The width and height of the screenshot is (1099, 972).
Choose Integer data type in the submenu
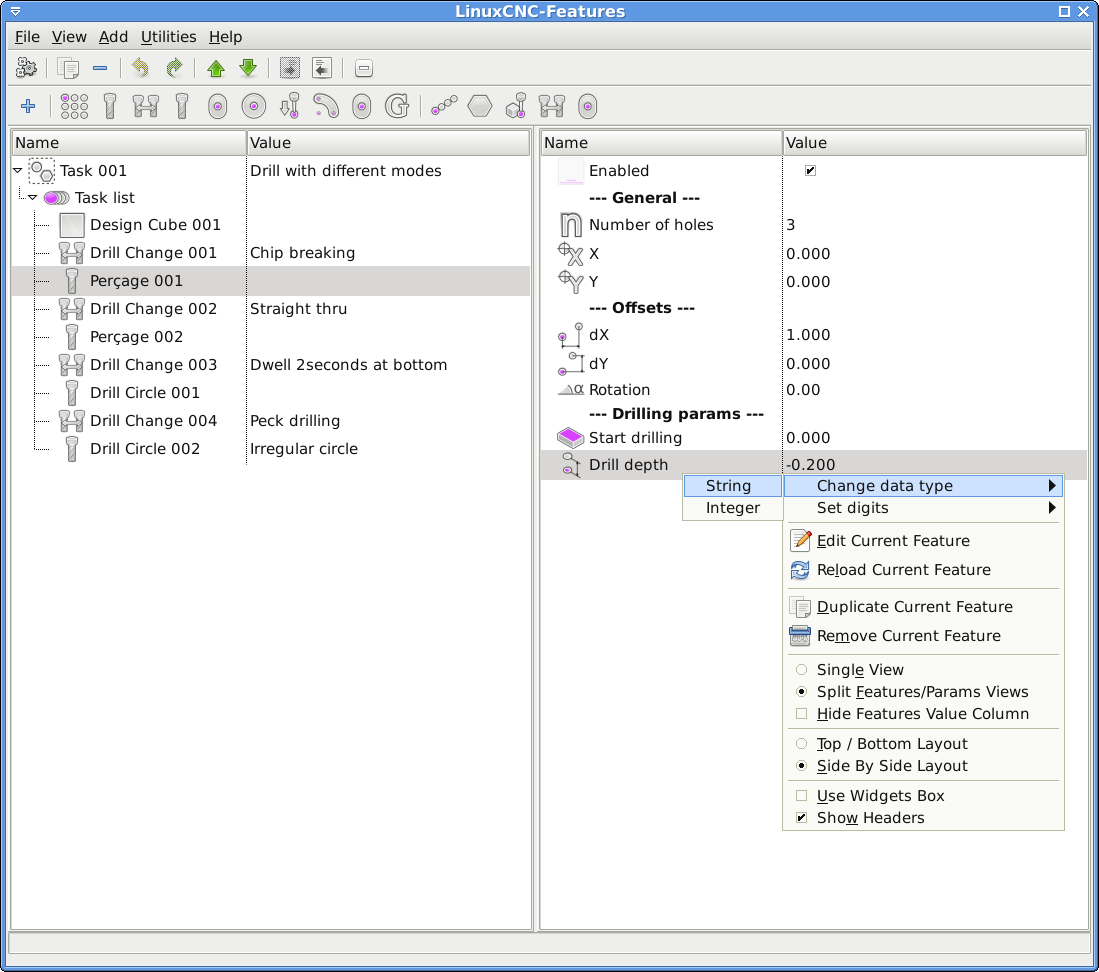tap(733, 508)
